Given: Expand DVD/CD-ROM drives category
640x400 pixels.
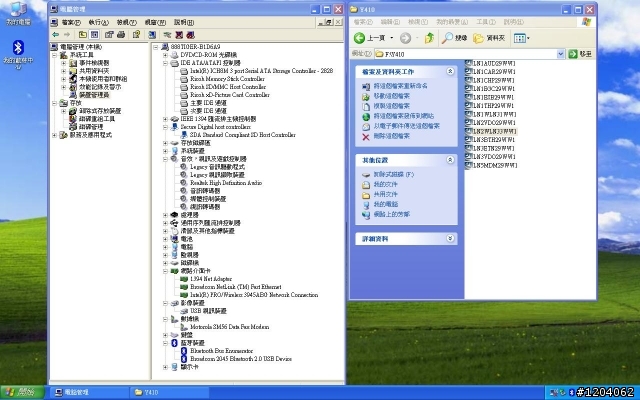Looking at the screenshot, I should [x=165, y=55].
